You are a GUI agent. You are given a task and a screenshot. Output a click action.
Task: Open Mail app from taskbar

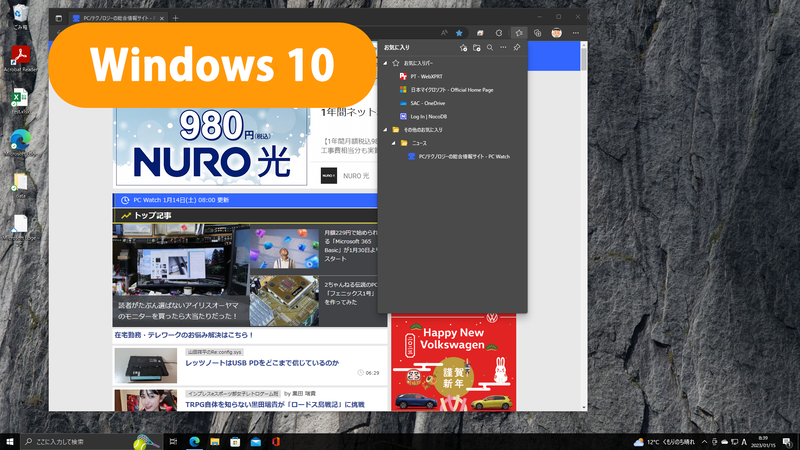[x=256, y=442]
